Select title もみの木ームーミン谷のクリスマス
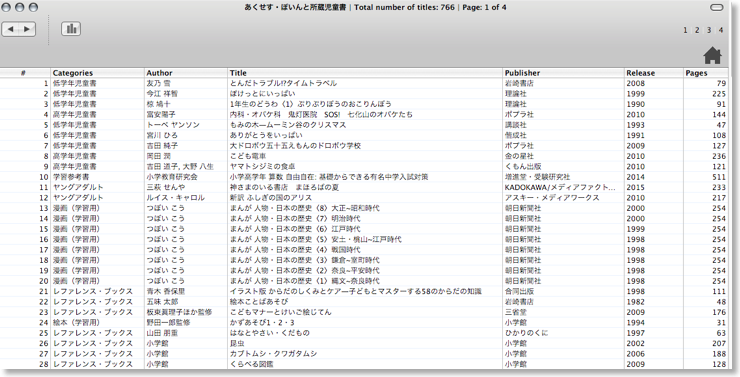Screen dimensions: 740x377 point(288,125)
